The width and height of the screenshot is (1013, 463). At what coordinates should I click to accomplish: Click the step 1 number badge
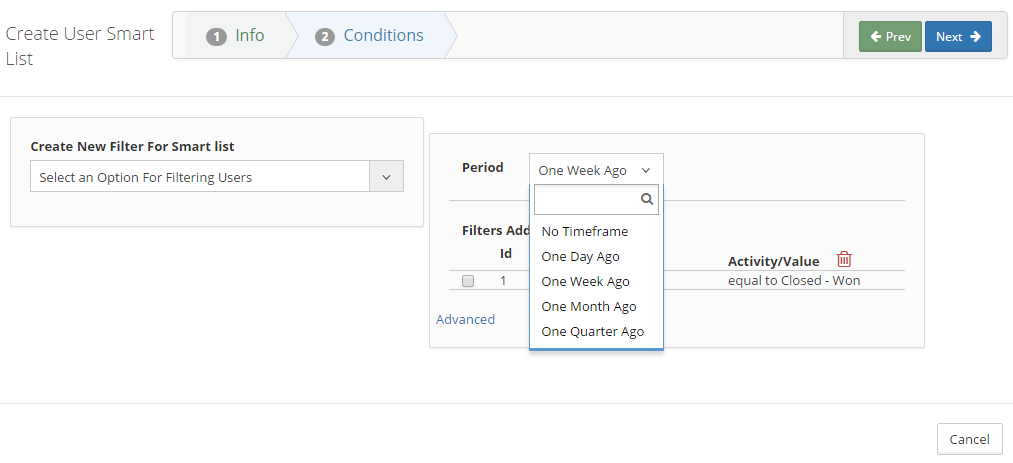click(x=216, y=37)
